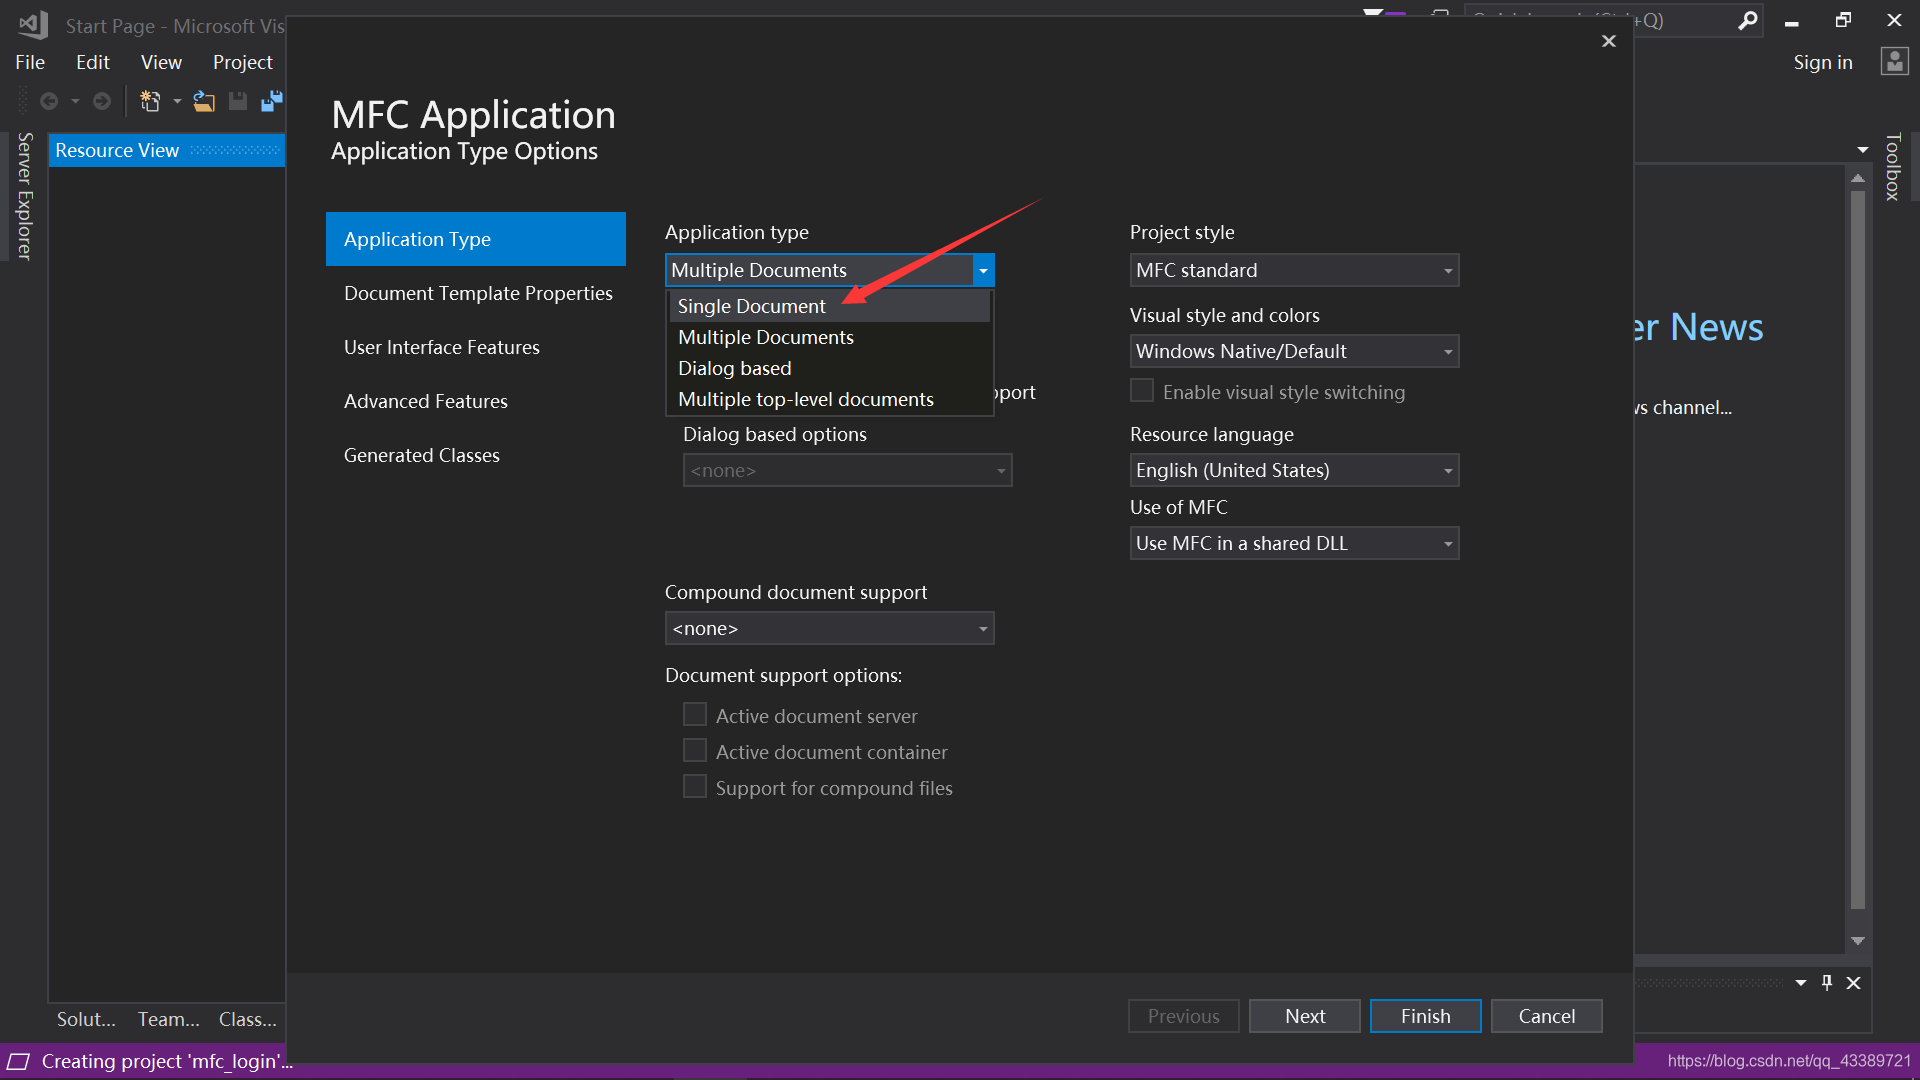
Task: Open the View menu
Action: pos(161,62)
